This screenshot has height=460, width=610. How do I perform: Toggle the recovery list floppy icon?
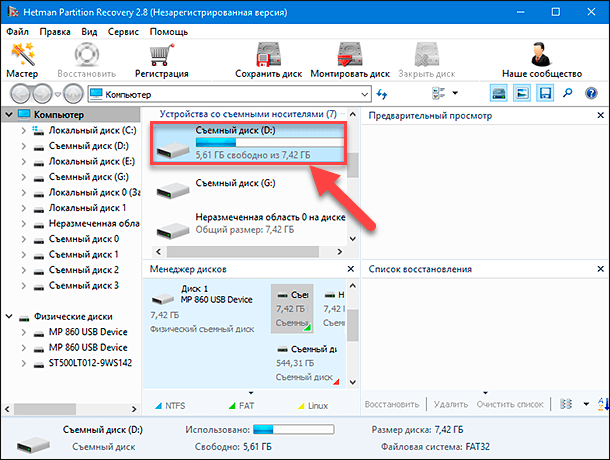545,93
